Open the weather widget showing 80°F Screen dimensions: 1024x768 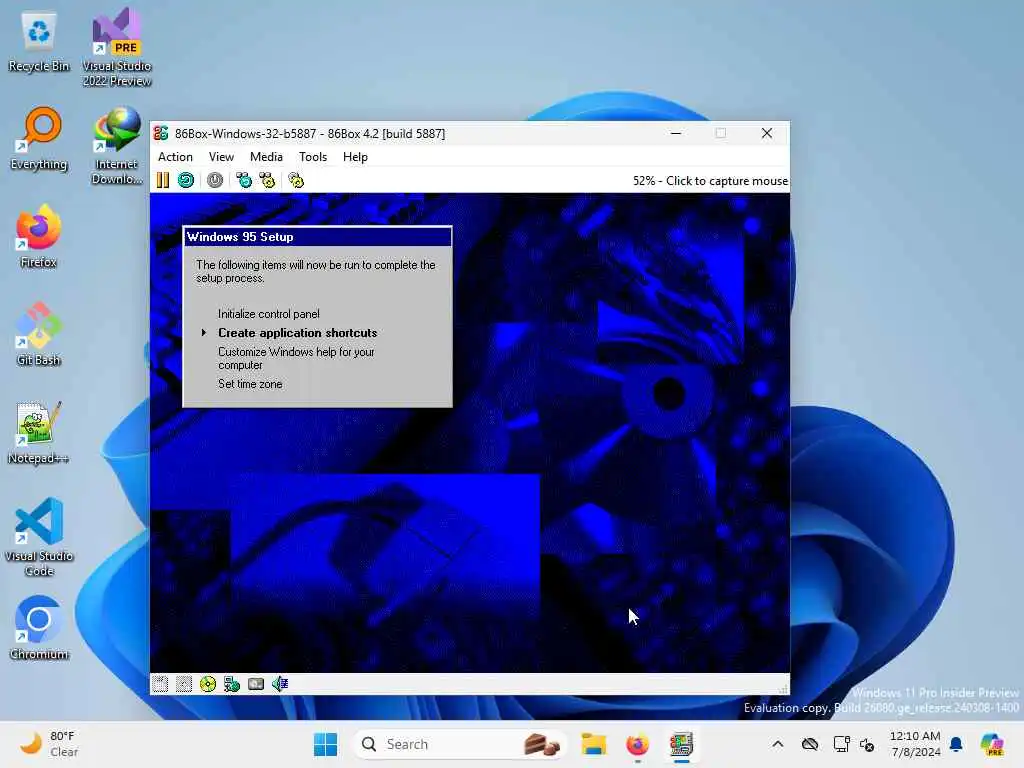pyautogui.click(x=49, y=744)
